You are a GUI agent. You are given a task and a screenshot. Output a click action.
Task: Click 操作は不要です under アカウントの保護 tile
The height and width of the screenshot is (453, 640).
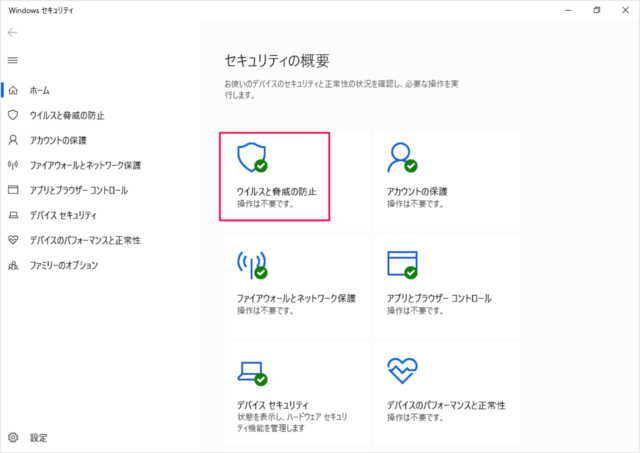415,204
